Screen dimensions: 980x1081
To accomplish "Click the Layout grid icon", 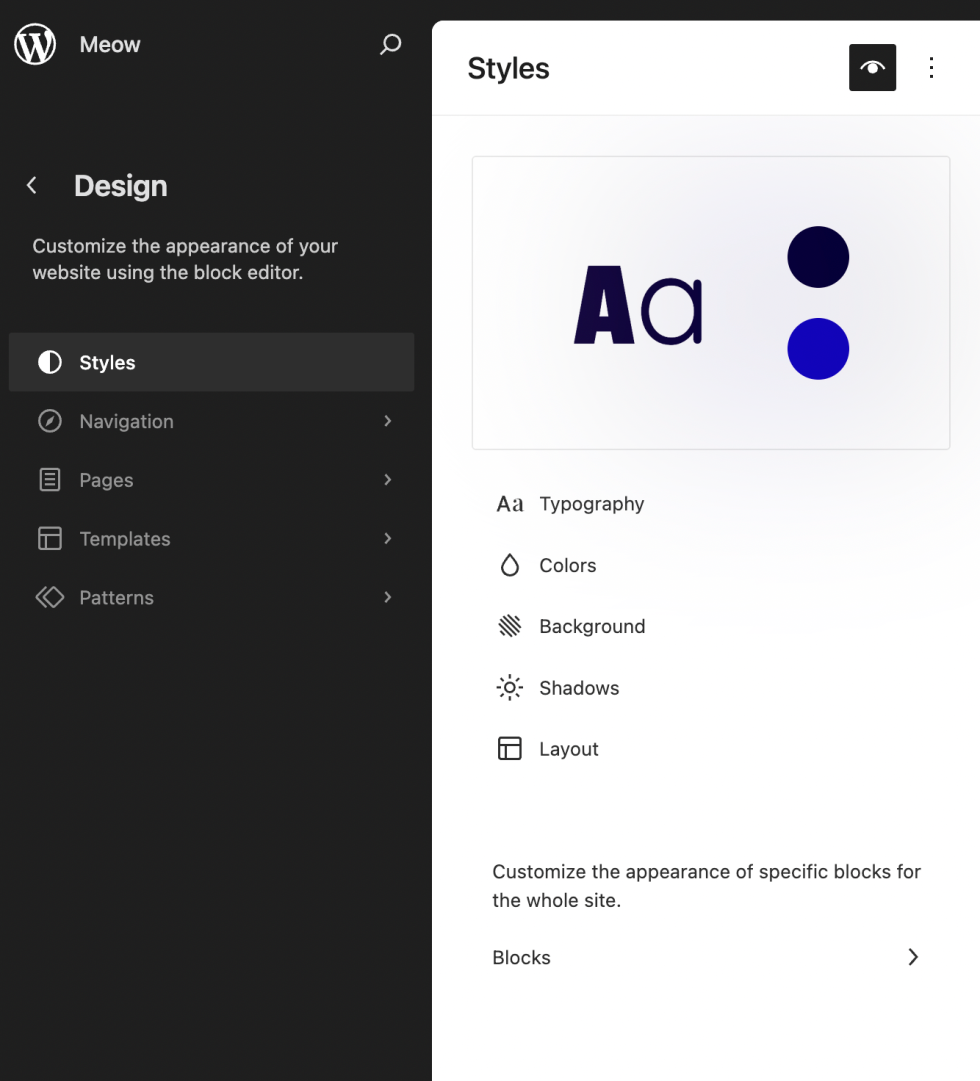I will click(x=510, y=749).
